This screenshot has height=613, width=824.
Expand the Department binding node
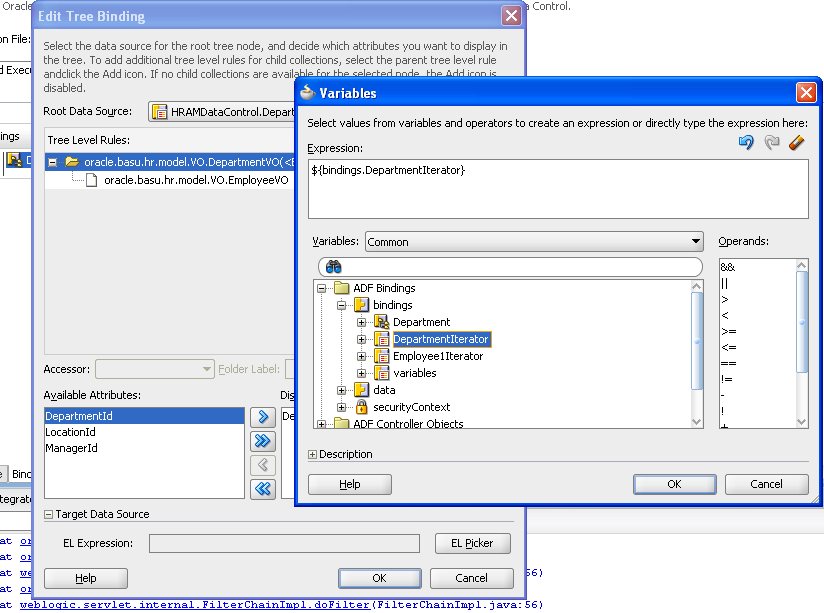(x=362, y=322)
